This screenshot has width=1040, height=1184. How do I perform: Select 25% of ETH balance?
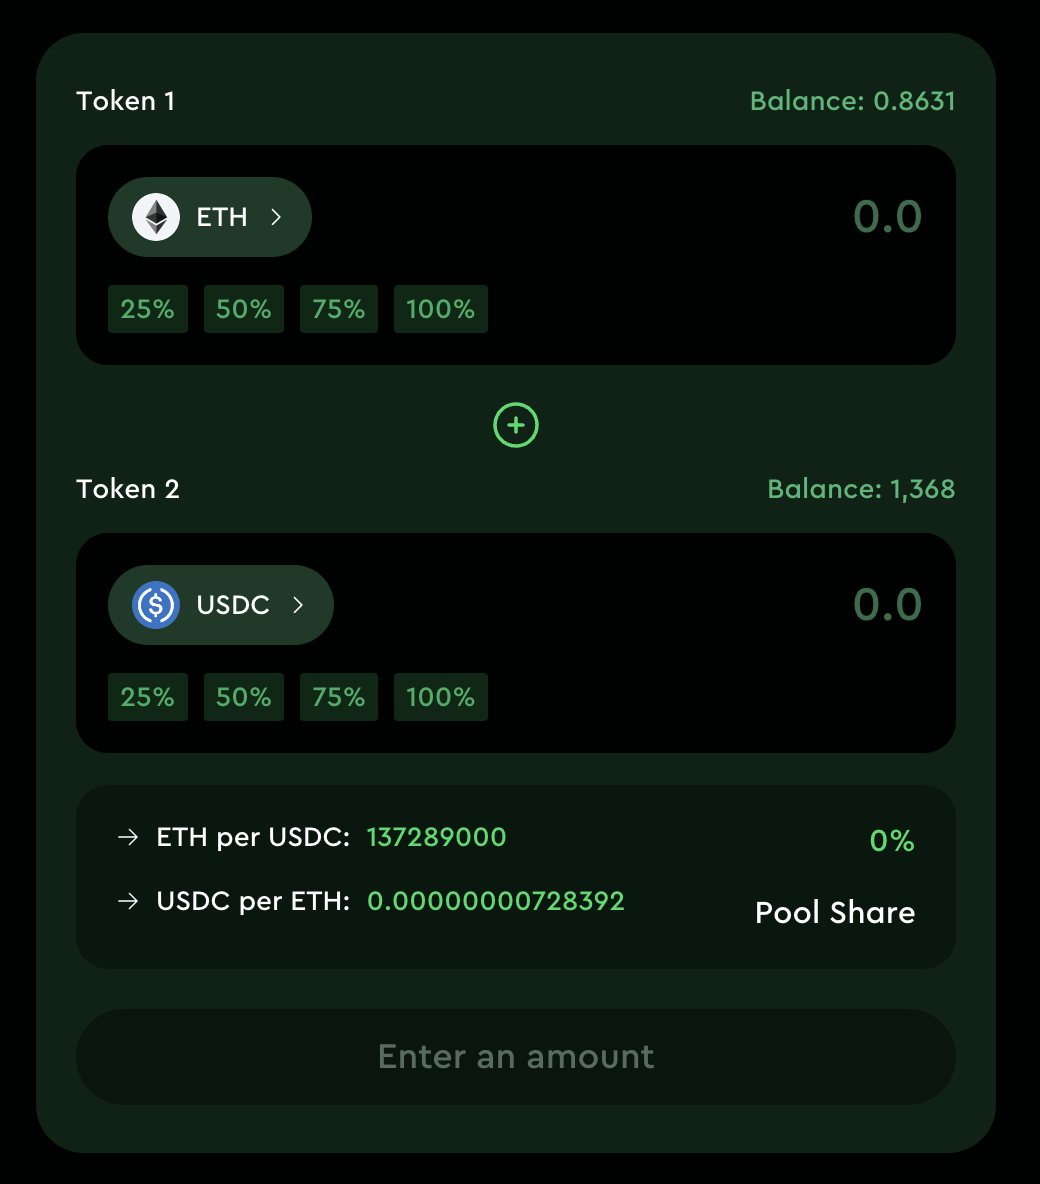click(148, 309)
